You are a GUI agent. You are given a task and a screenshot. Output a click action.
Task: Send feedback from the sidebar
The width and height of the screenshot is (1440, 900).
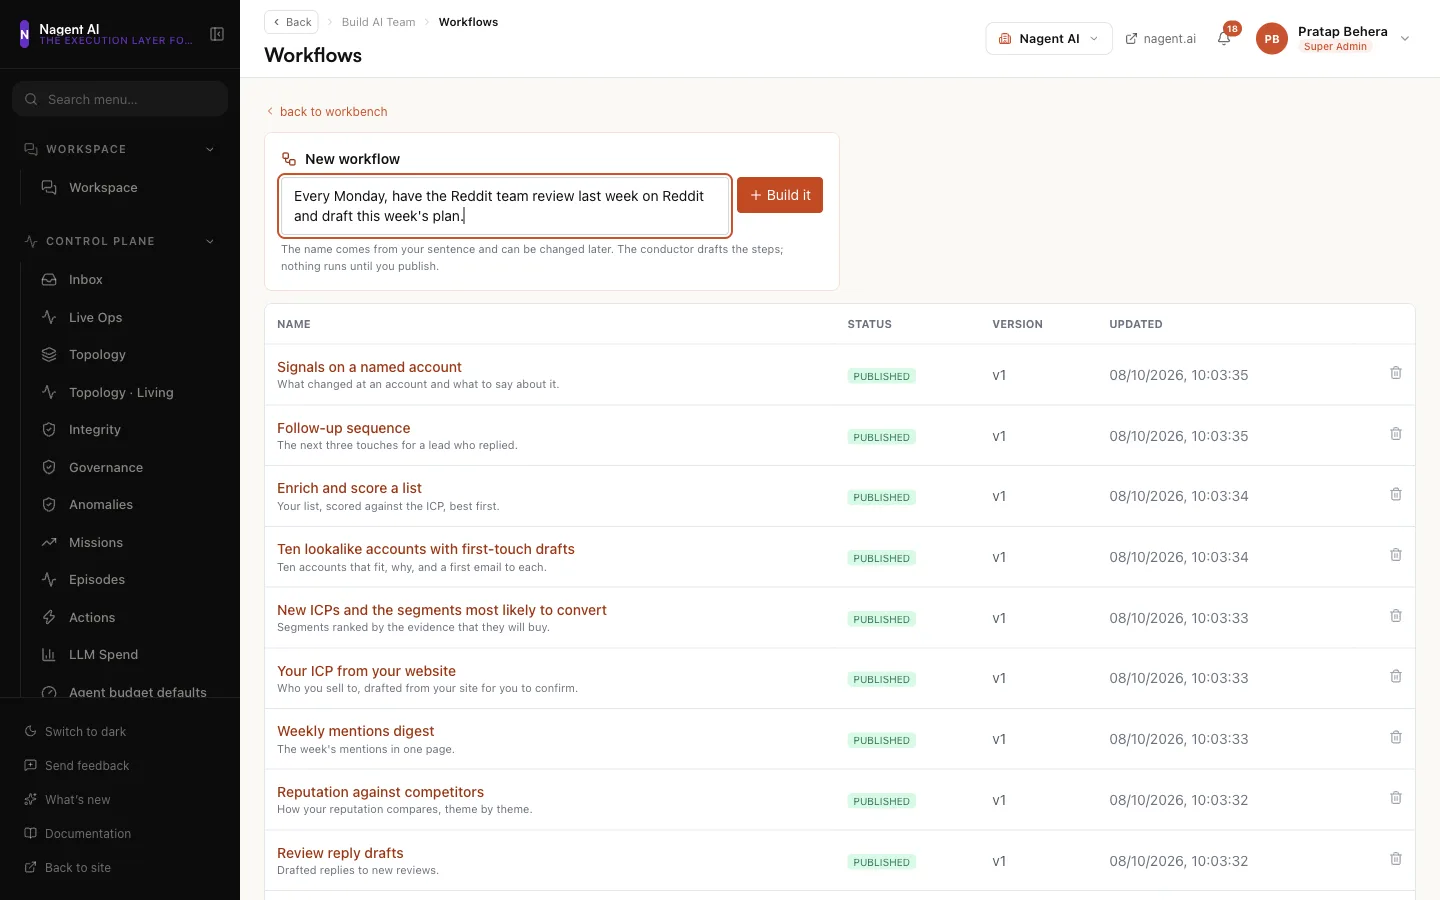point(77,766)
